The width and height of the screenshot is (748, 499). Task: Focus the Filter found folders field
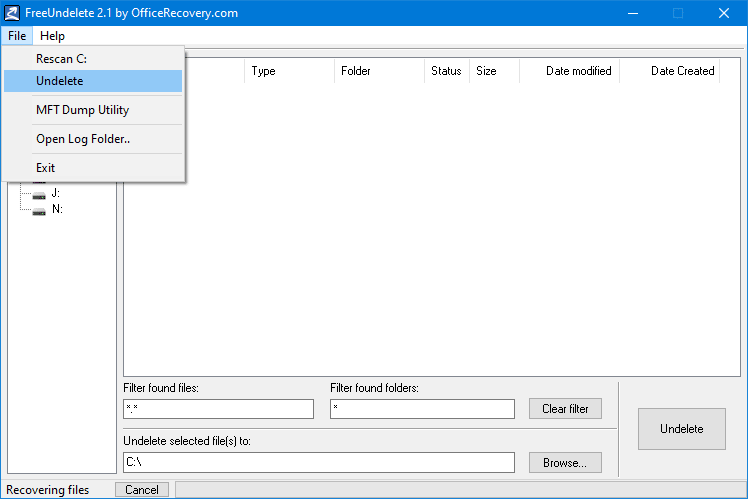[x=422, y=409]
